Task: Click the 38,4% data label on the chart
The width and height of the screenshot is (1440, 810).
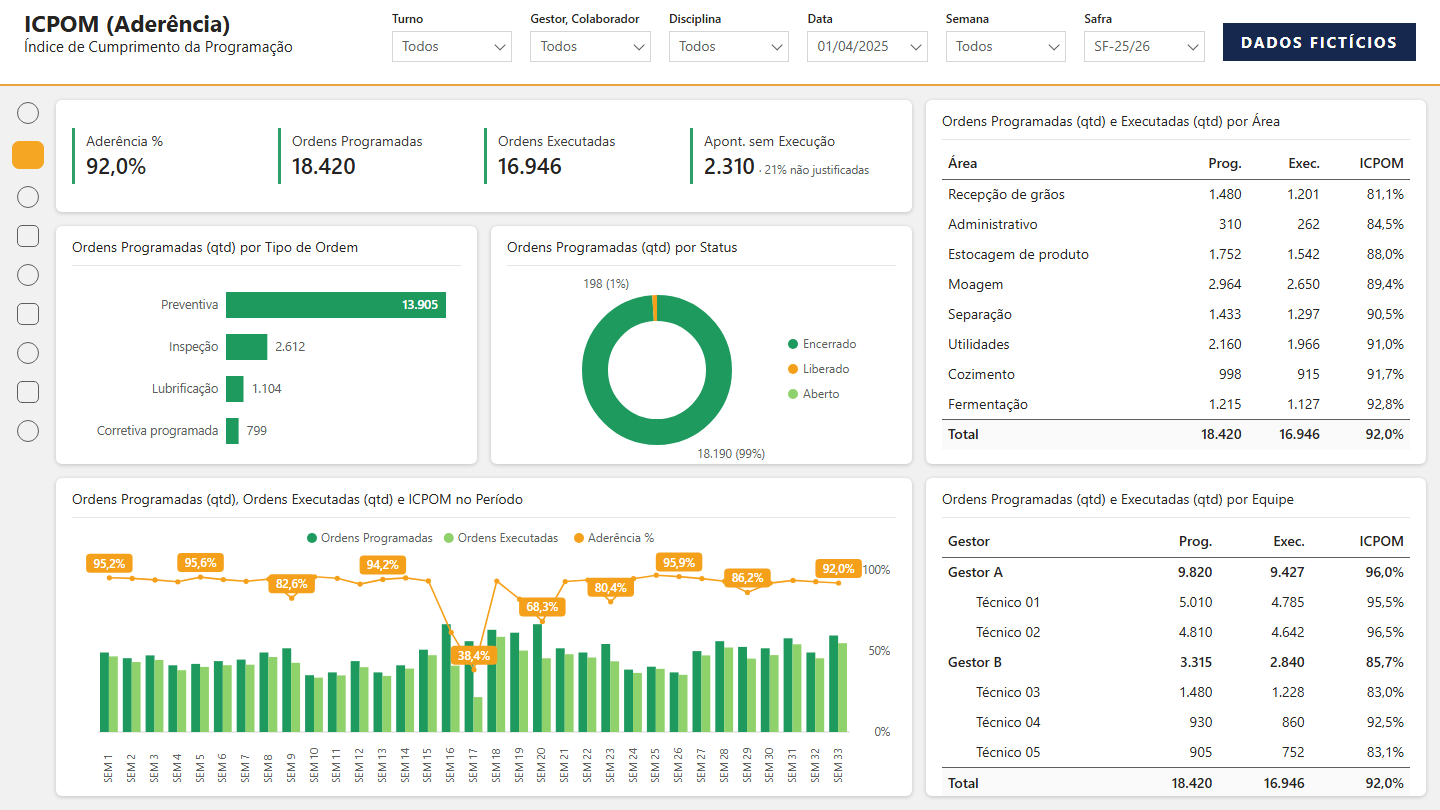Action: [x=475, y=656]
